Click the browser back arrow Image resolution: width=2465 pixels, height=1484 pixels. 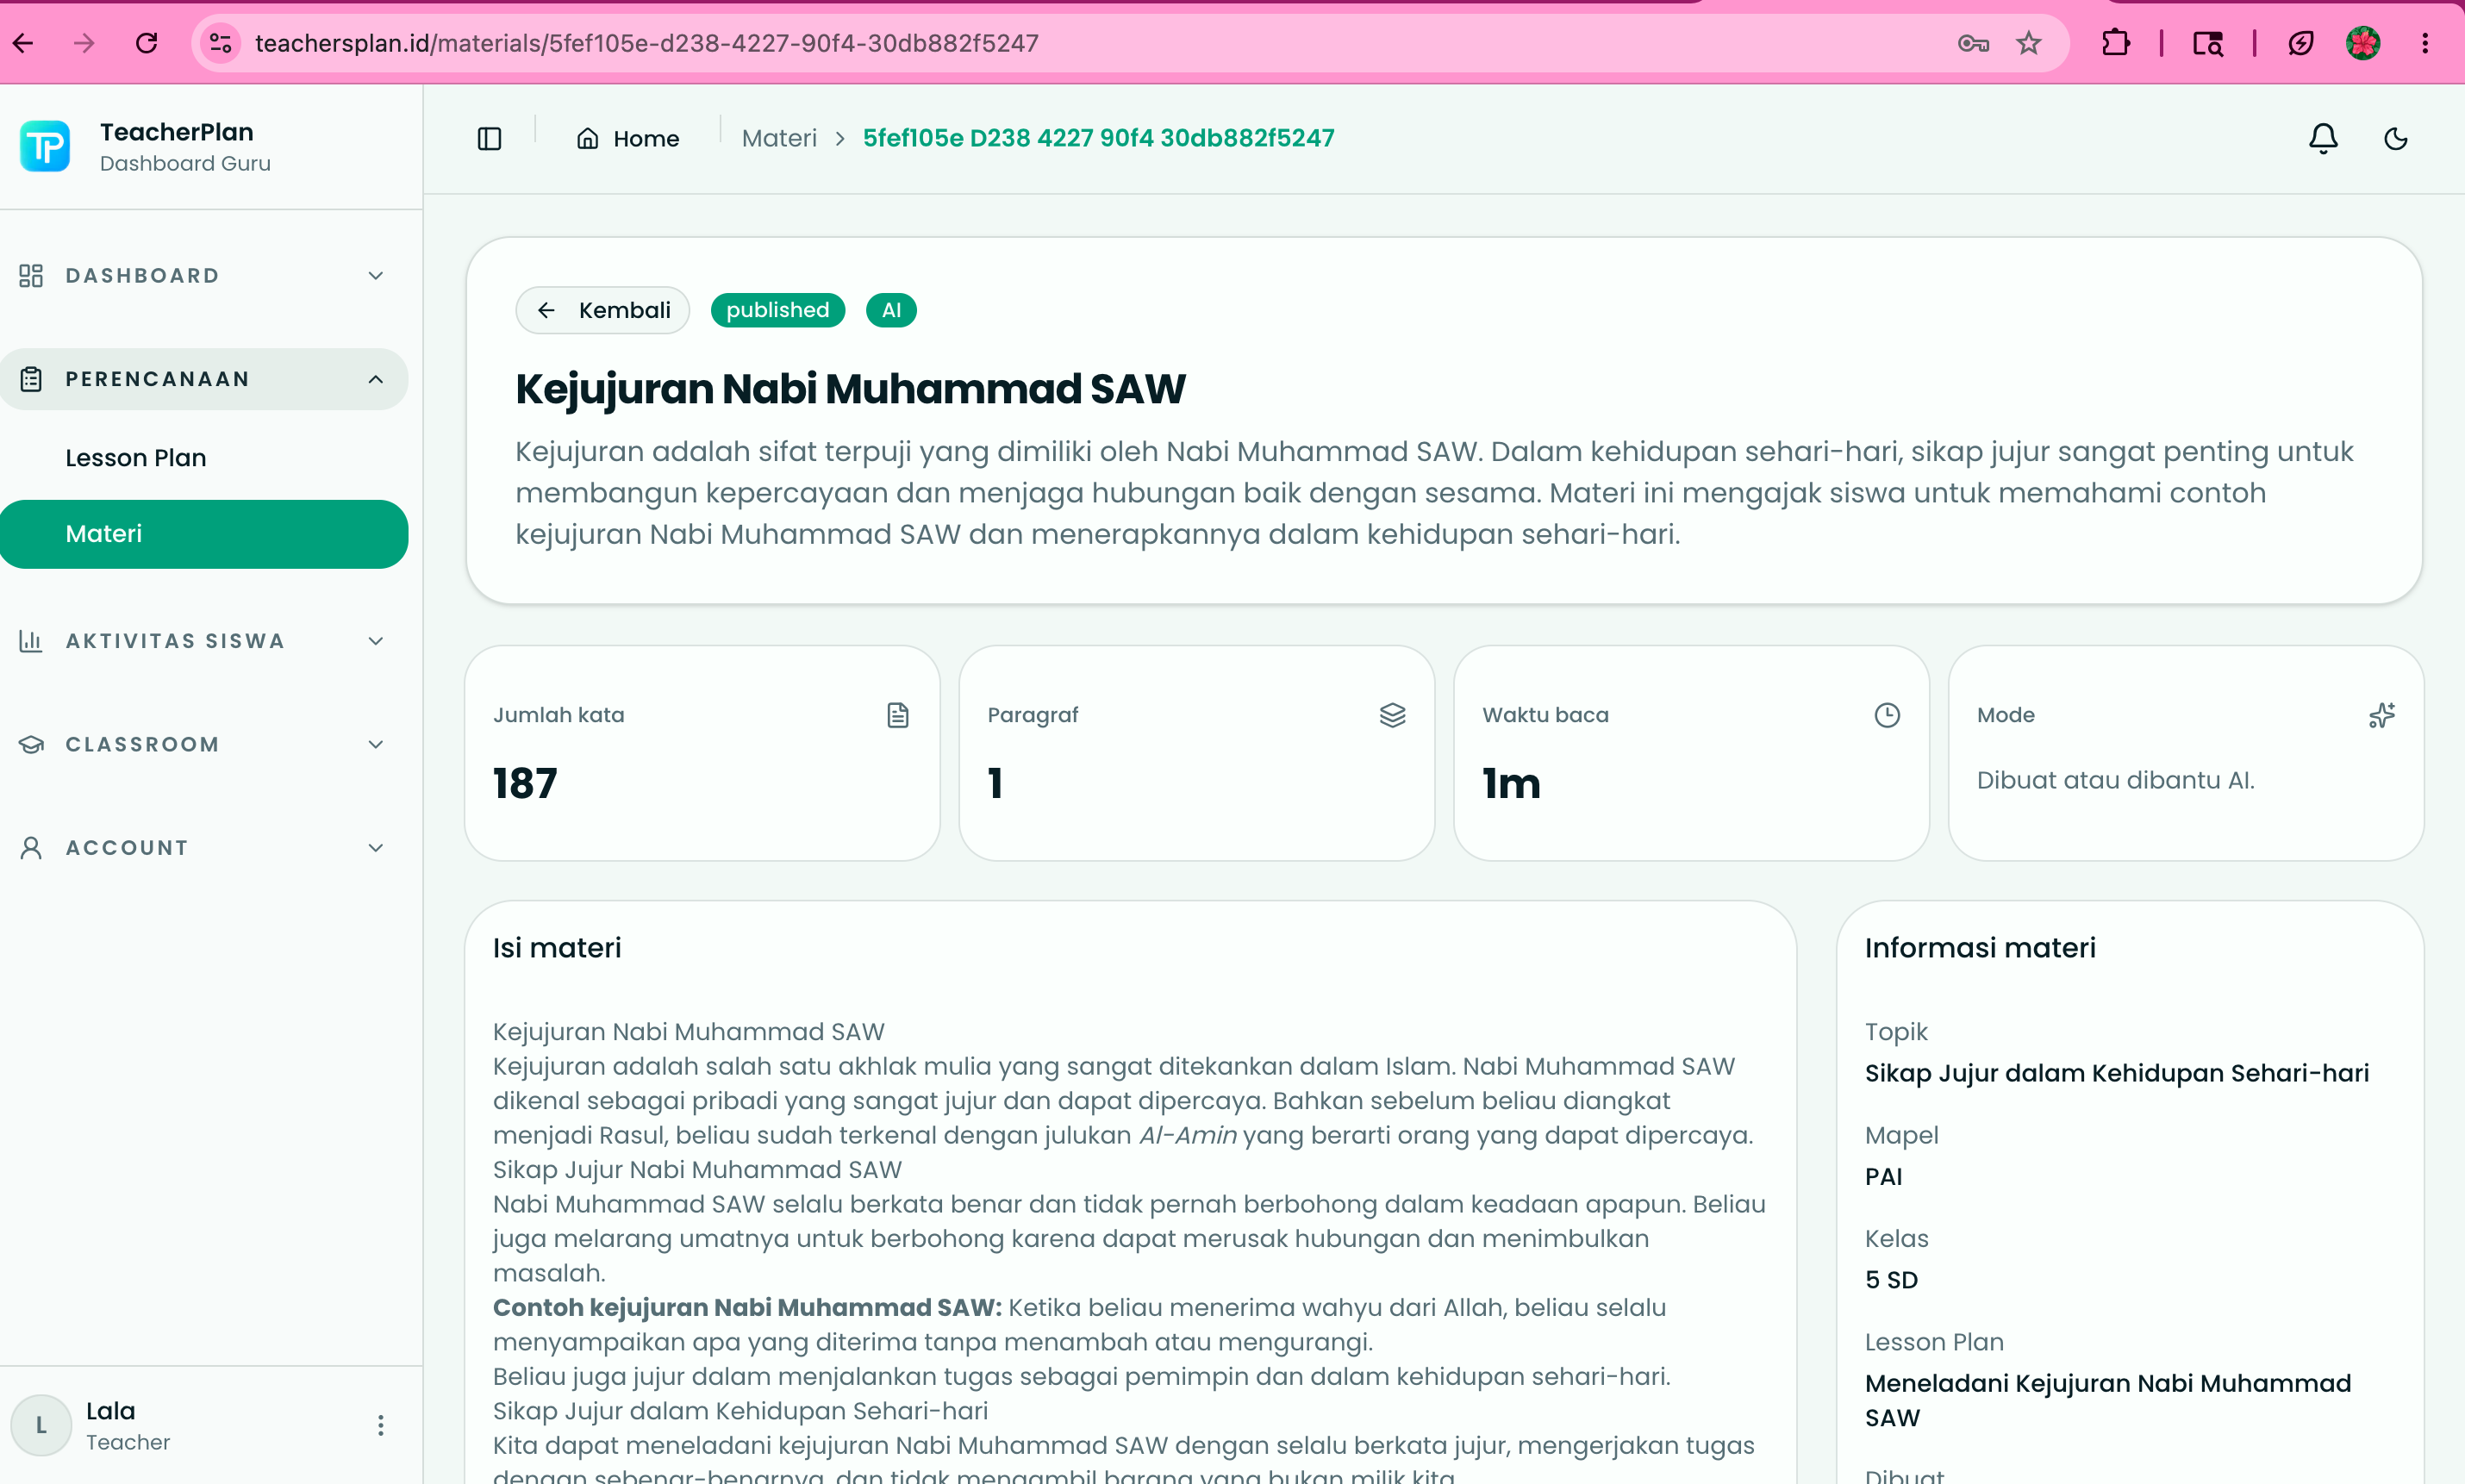pos(23,43)
